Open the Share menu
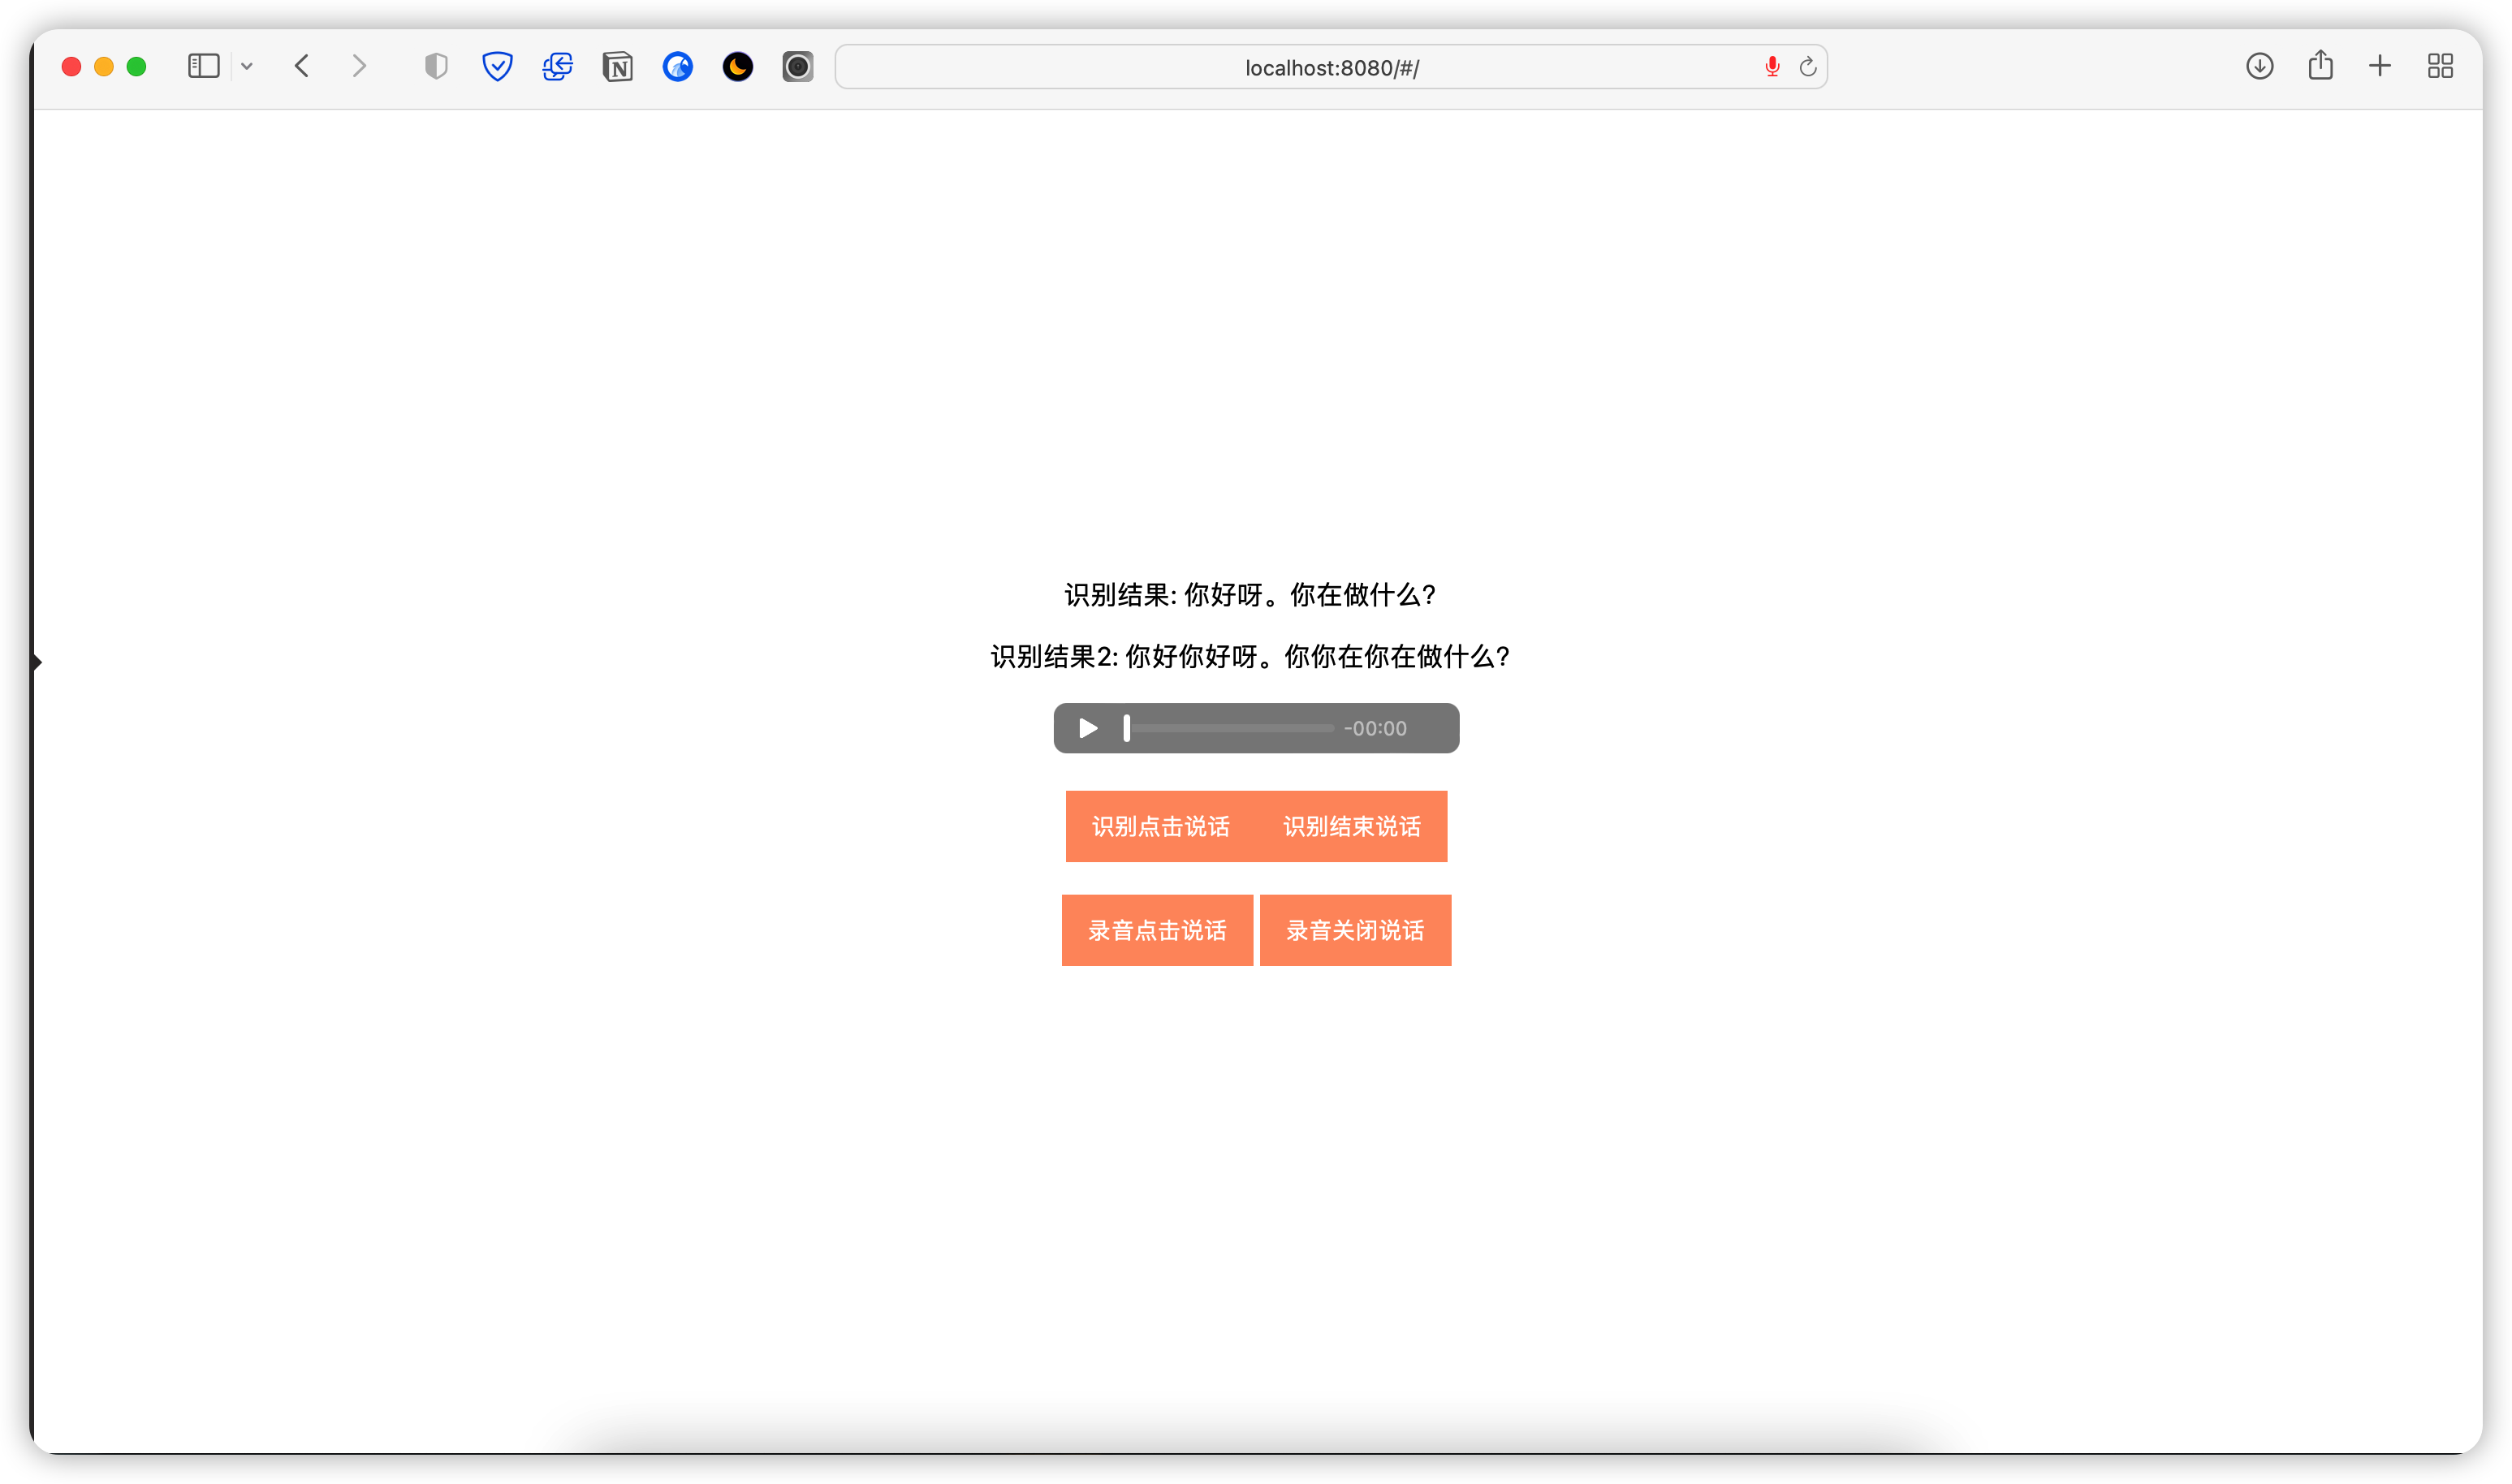Image resolution: width=2512 pixels, height=1484 pixels. coord(2320,66)
